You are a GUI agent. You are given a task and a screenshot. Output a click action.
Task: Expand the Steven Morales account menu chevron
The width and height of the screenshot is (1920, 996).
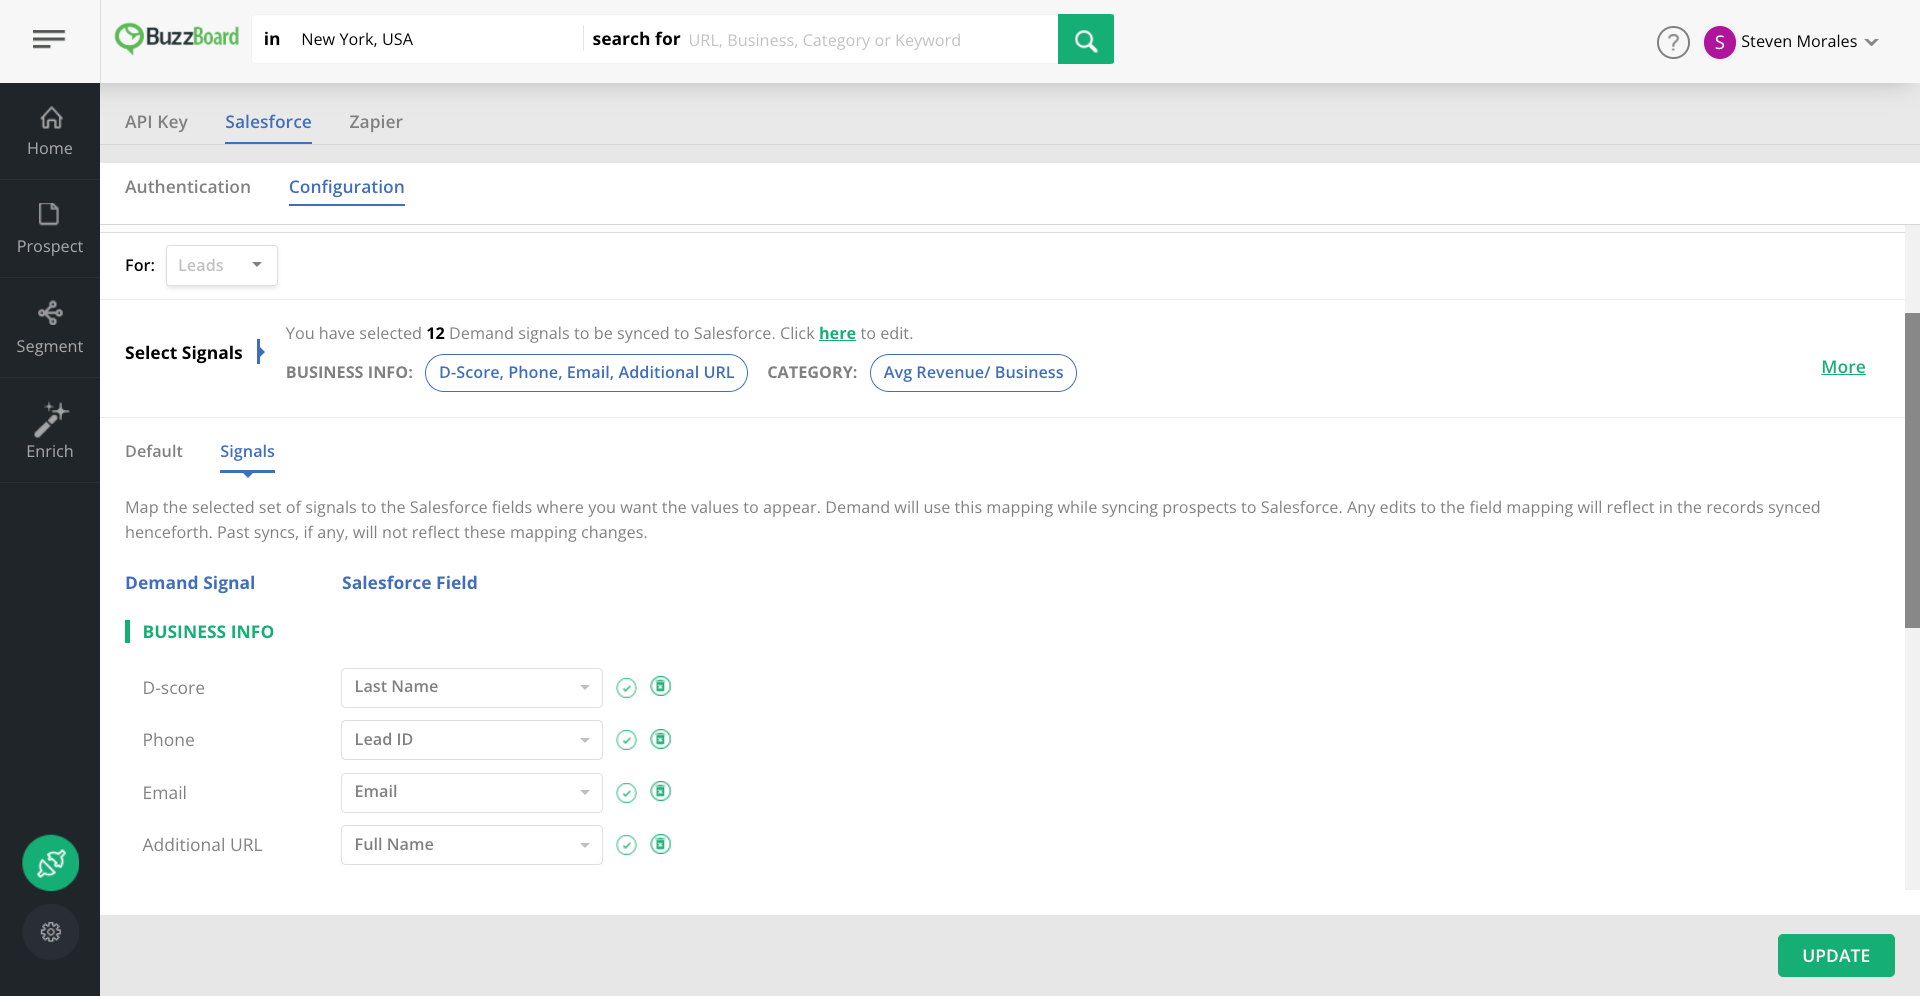click(x=1872, y=42)
